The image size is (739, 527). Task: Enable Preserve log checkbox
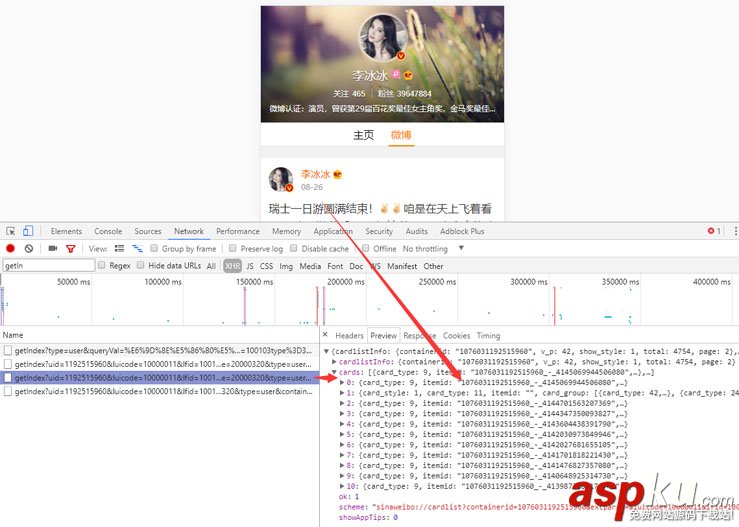232,248
